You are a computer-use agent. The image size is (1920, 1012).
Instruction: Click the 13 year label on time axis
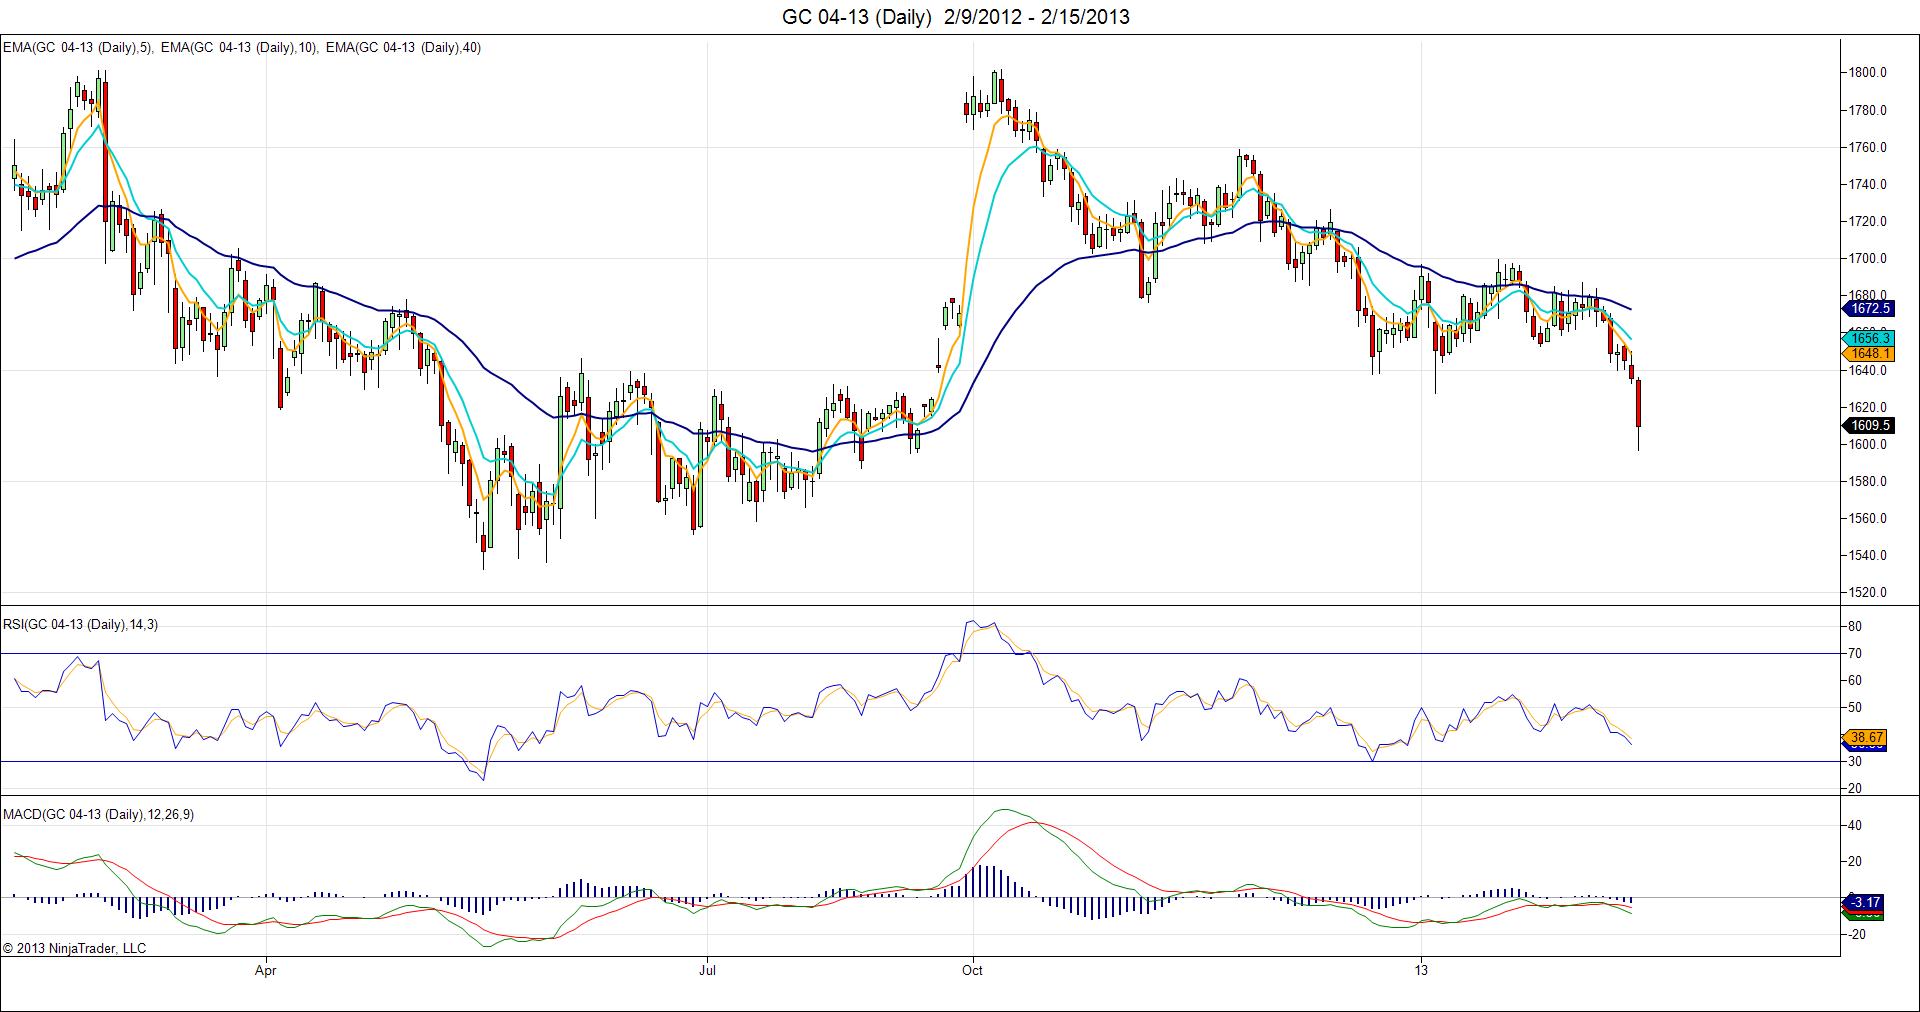tap(1421, 970)
